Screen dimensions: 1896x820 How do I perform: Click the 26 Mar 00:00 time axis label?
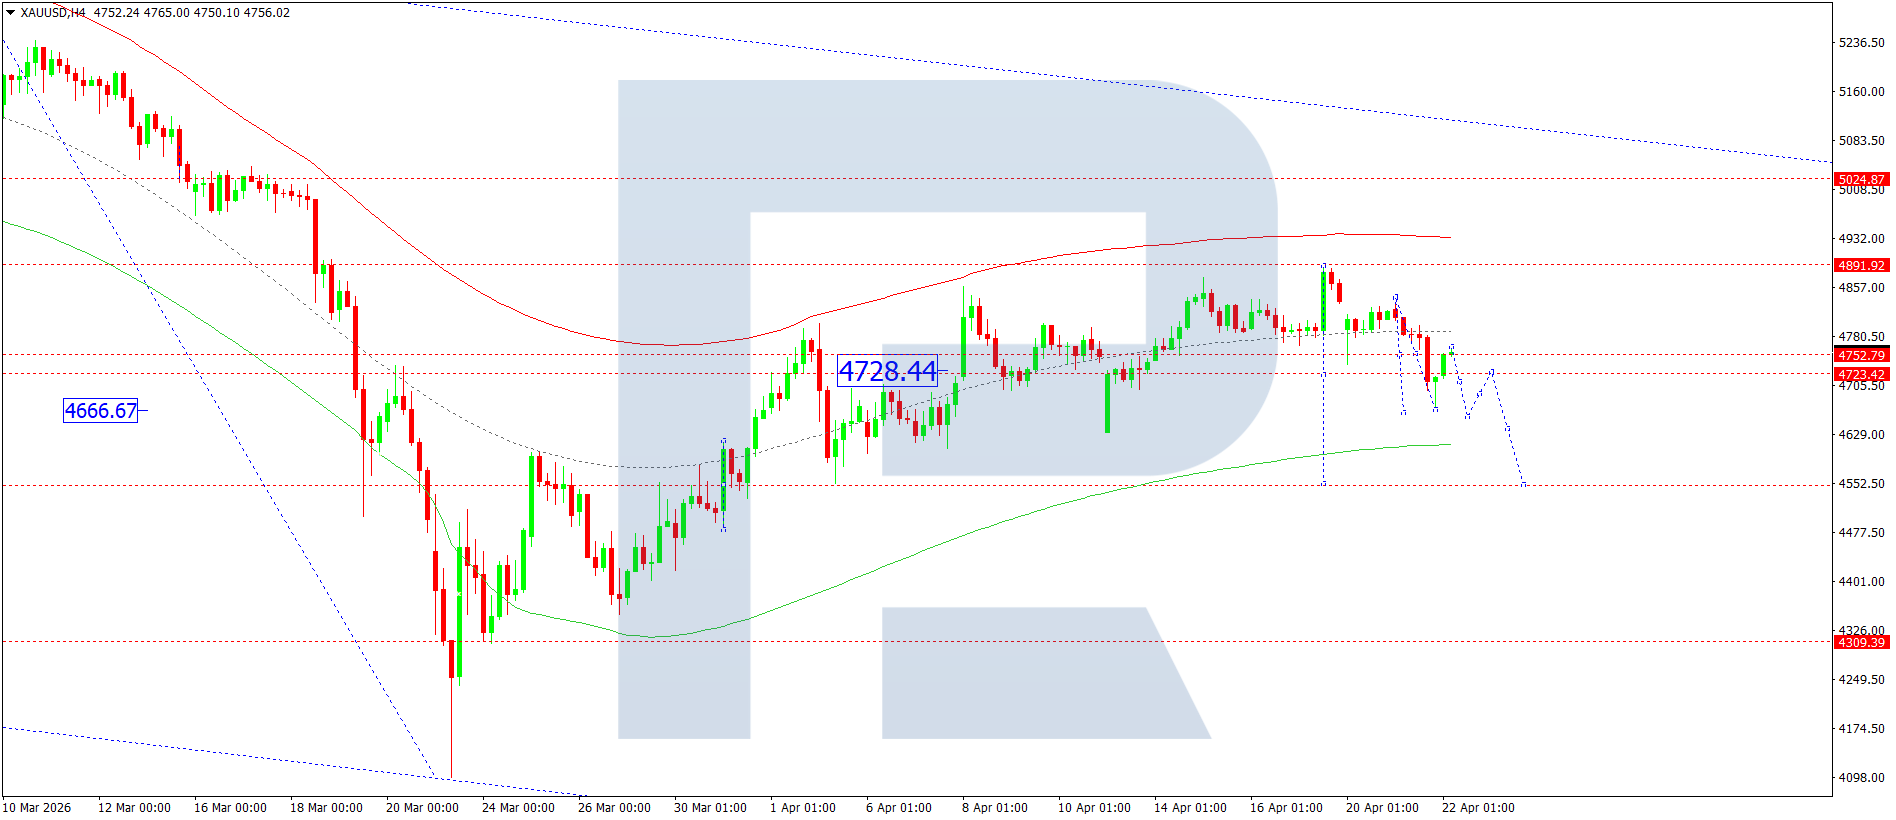point(614,808)
